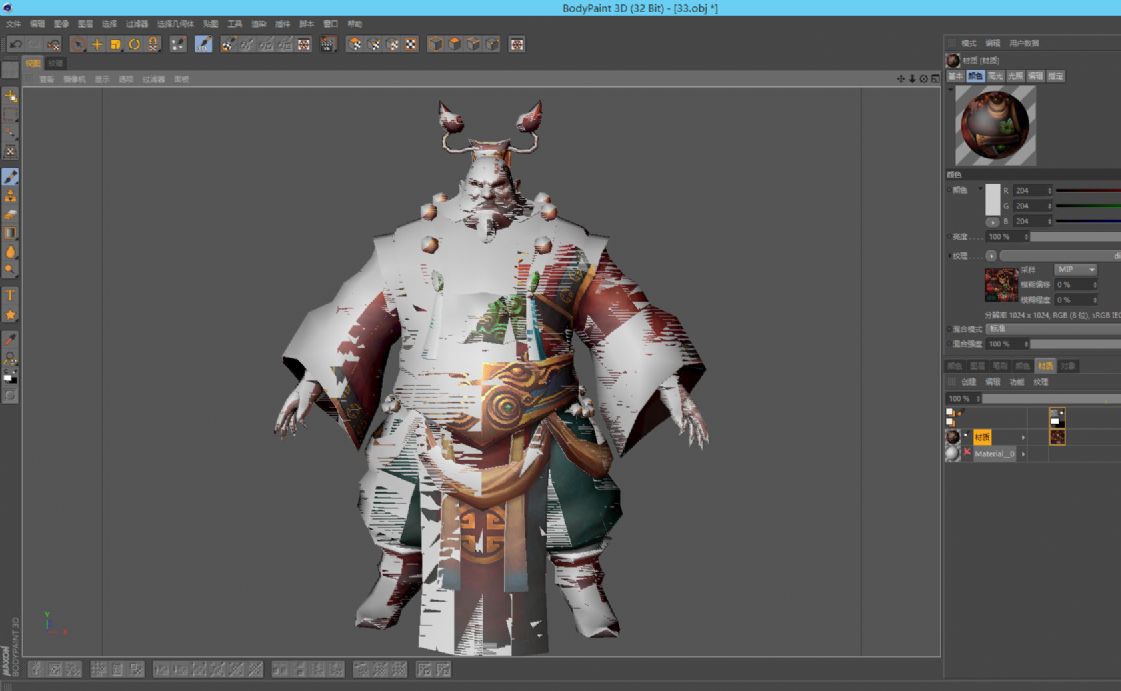Click the red R channel slider
The height and width of the screenshot is (691, 1121).
coord(1088,191)
